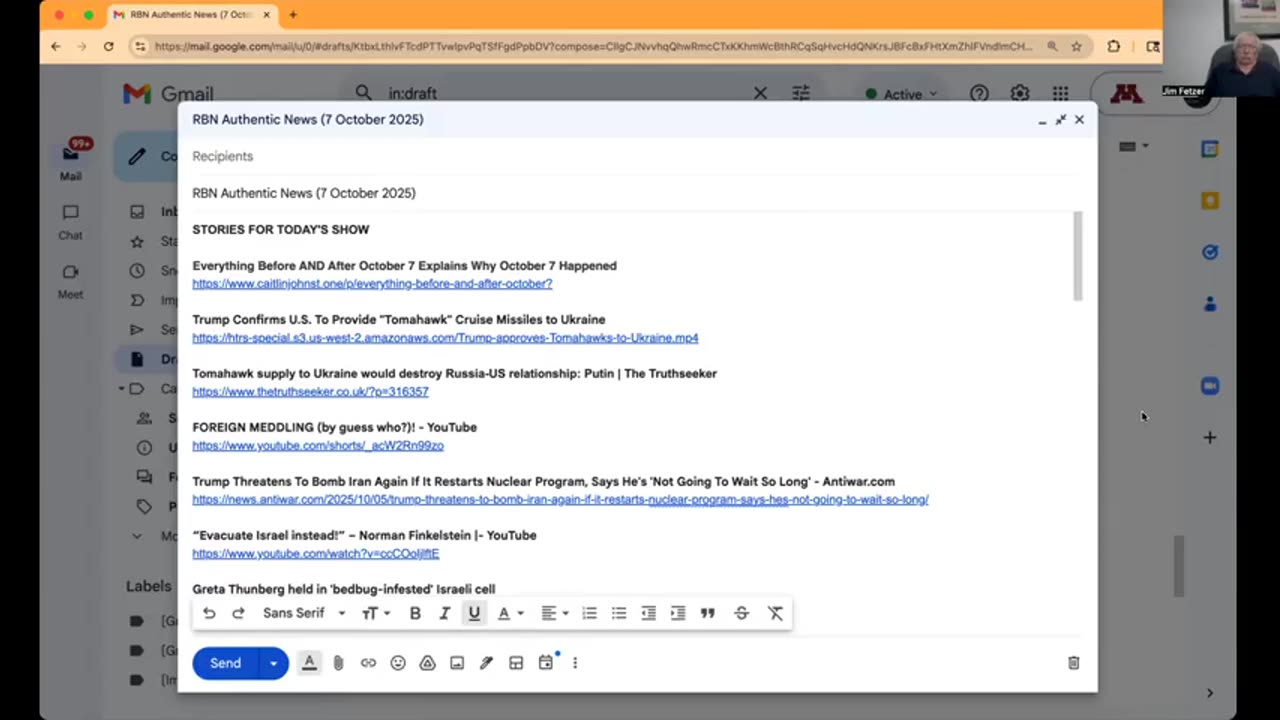Image resolution: width=1280 pixels, height=720 pixels.
Task: Open Google Tasks side panel icon
Action: (1210, 252)
